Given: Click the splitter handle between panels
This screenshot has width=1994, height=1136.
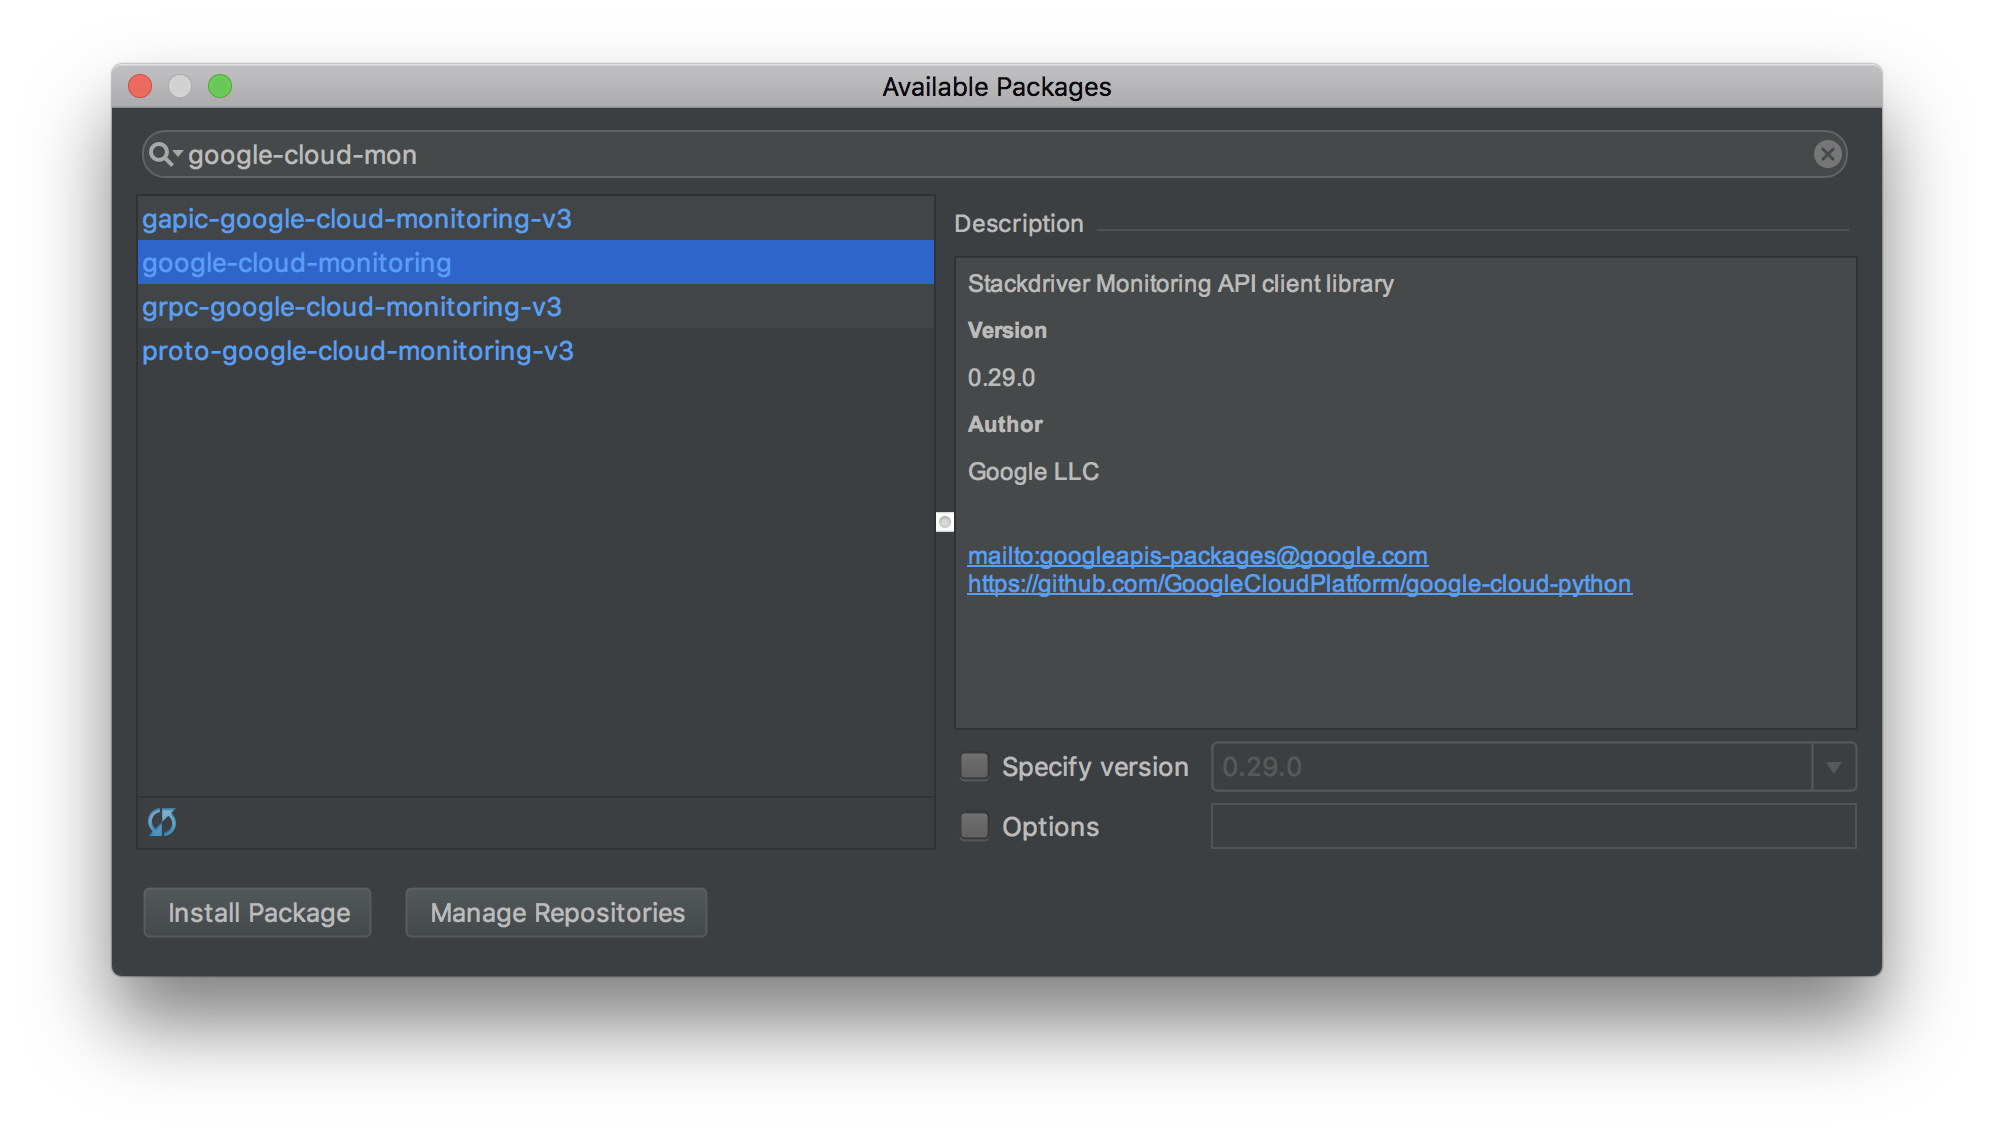Looking at the screenshot, I should [x=945, y=522].
